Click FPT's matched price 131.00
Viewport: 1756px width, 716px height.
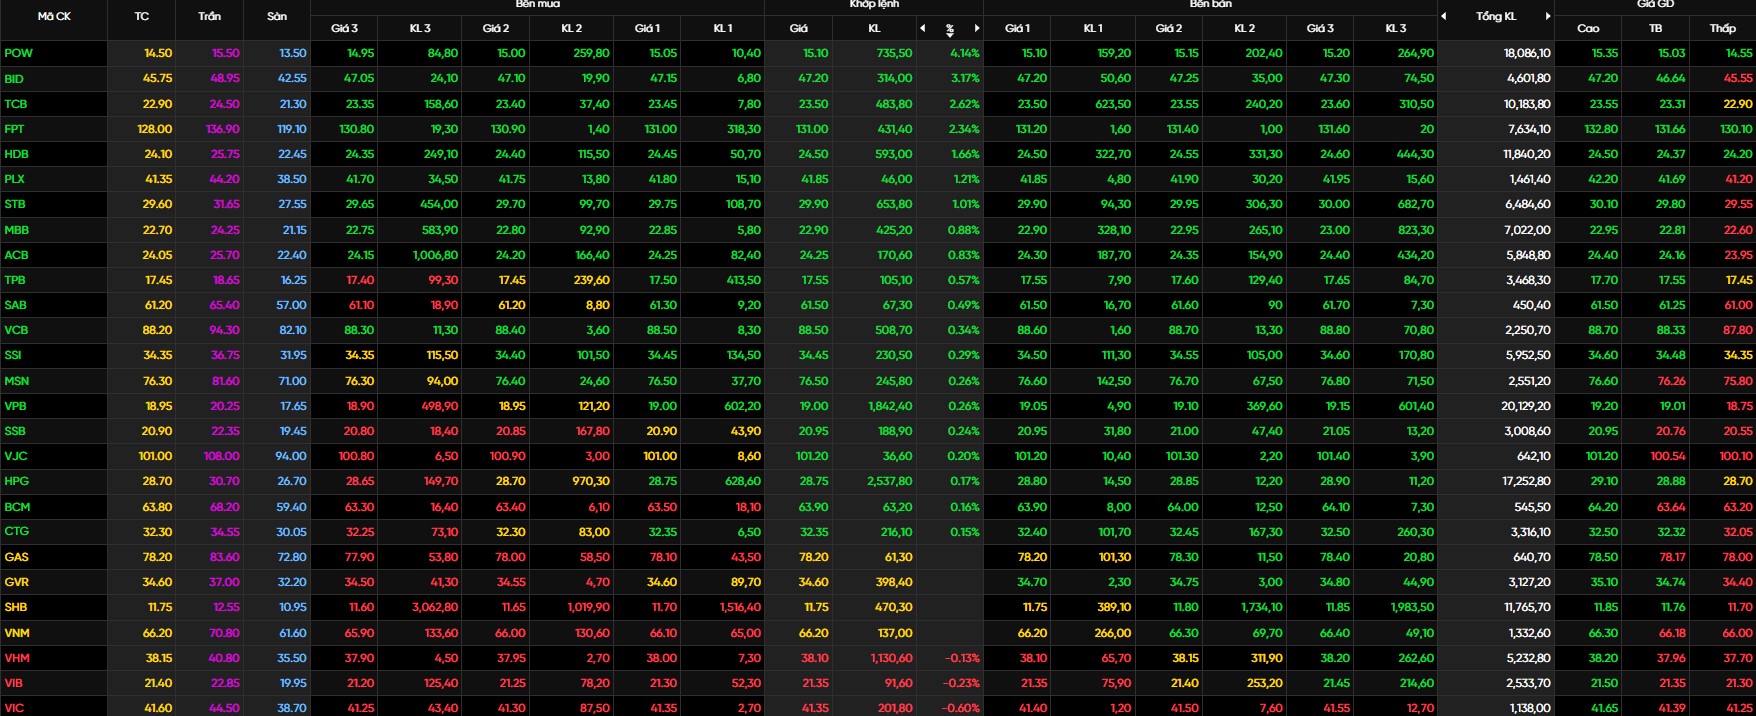[x=811, y=129]
